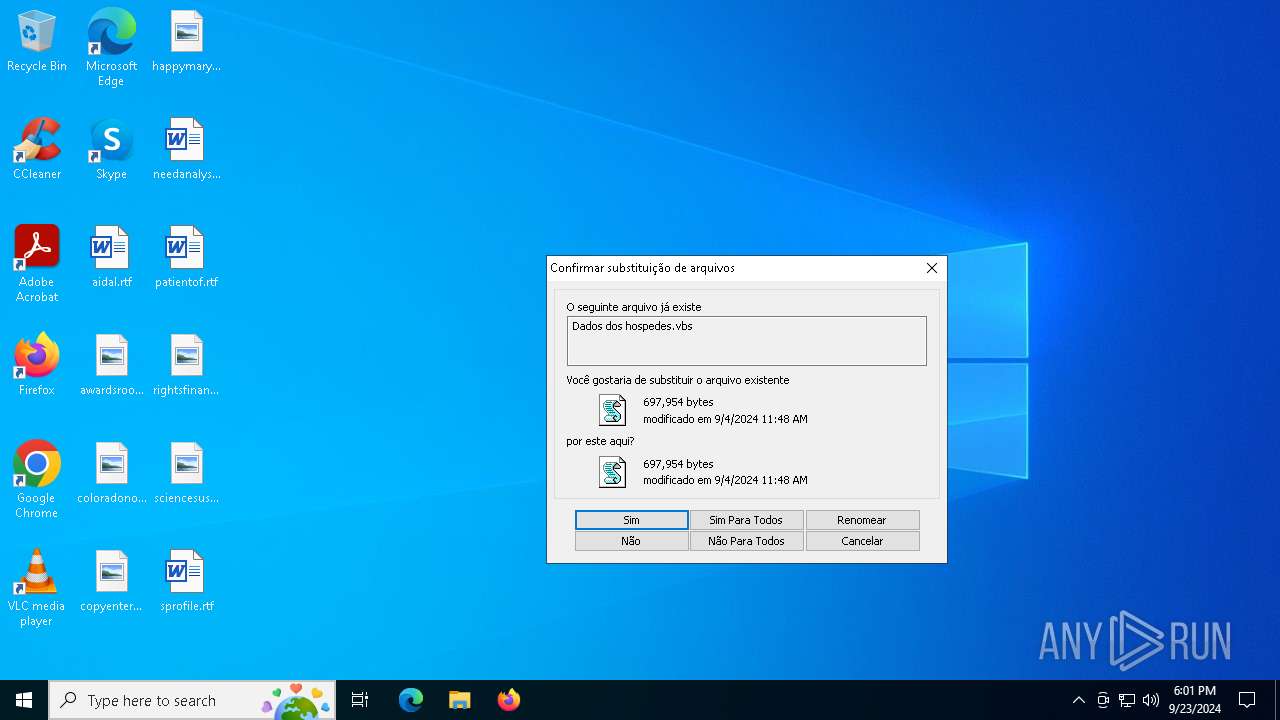
Task: Click the 'O seguinte arquivo já existe' label
Action: tap(634, 307)
